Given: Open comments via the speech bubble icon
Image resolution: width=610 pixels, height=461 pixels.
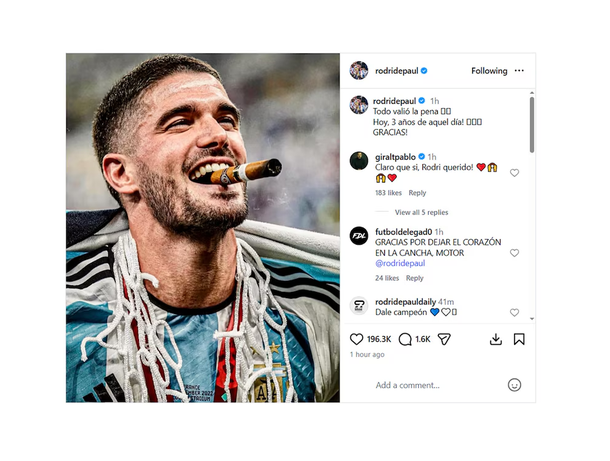Looking at the screenshot, I should tap(405, 340).
